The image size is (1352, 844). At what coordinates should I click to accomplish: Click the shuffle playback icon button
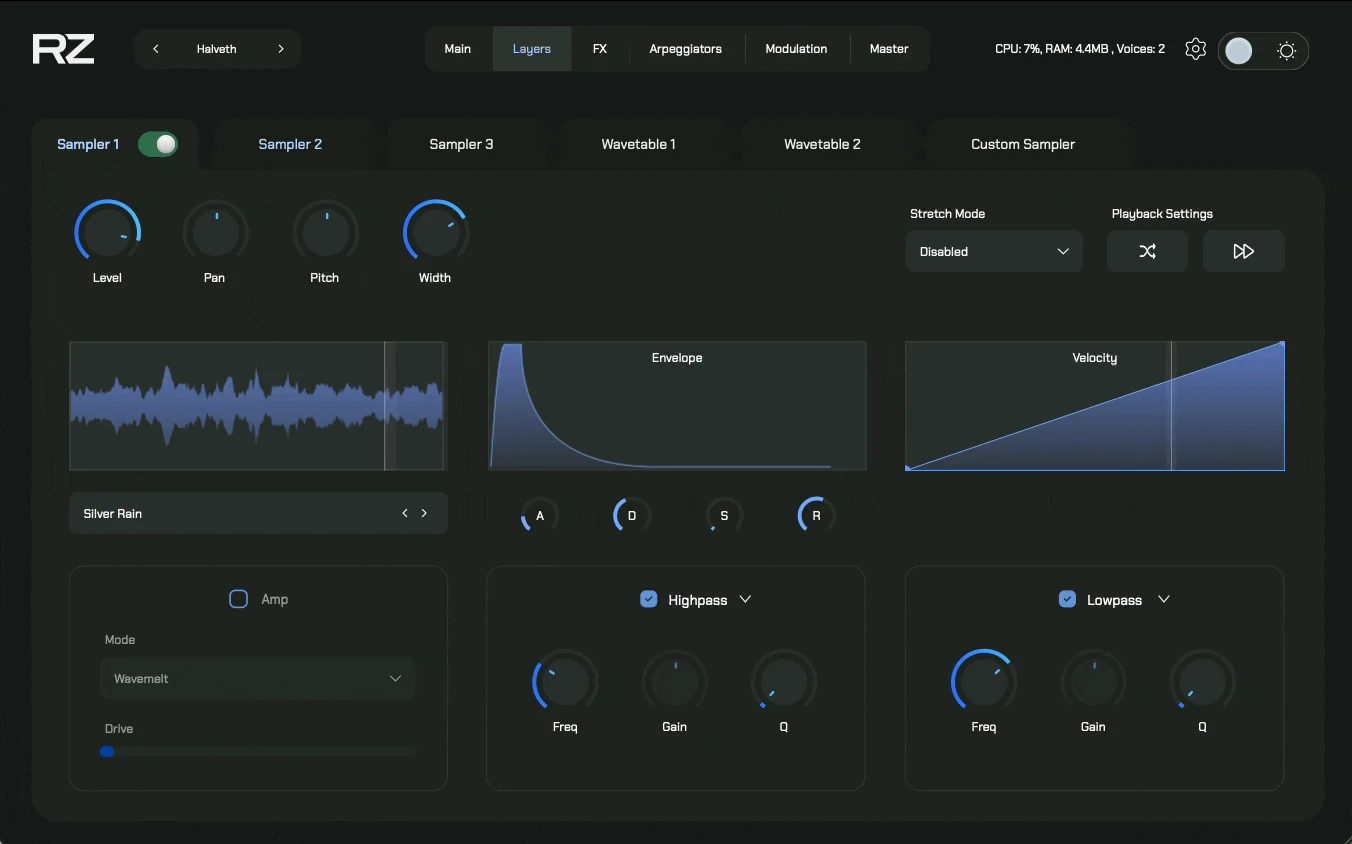pyautogui.click(x=1147, y=251)
